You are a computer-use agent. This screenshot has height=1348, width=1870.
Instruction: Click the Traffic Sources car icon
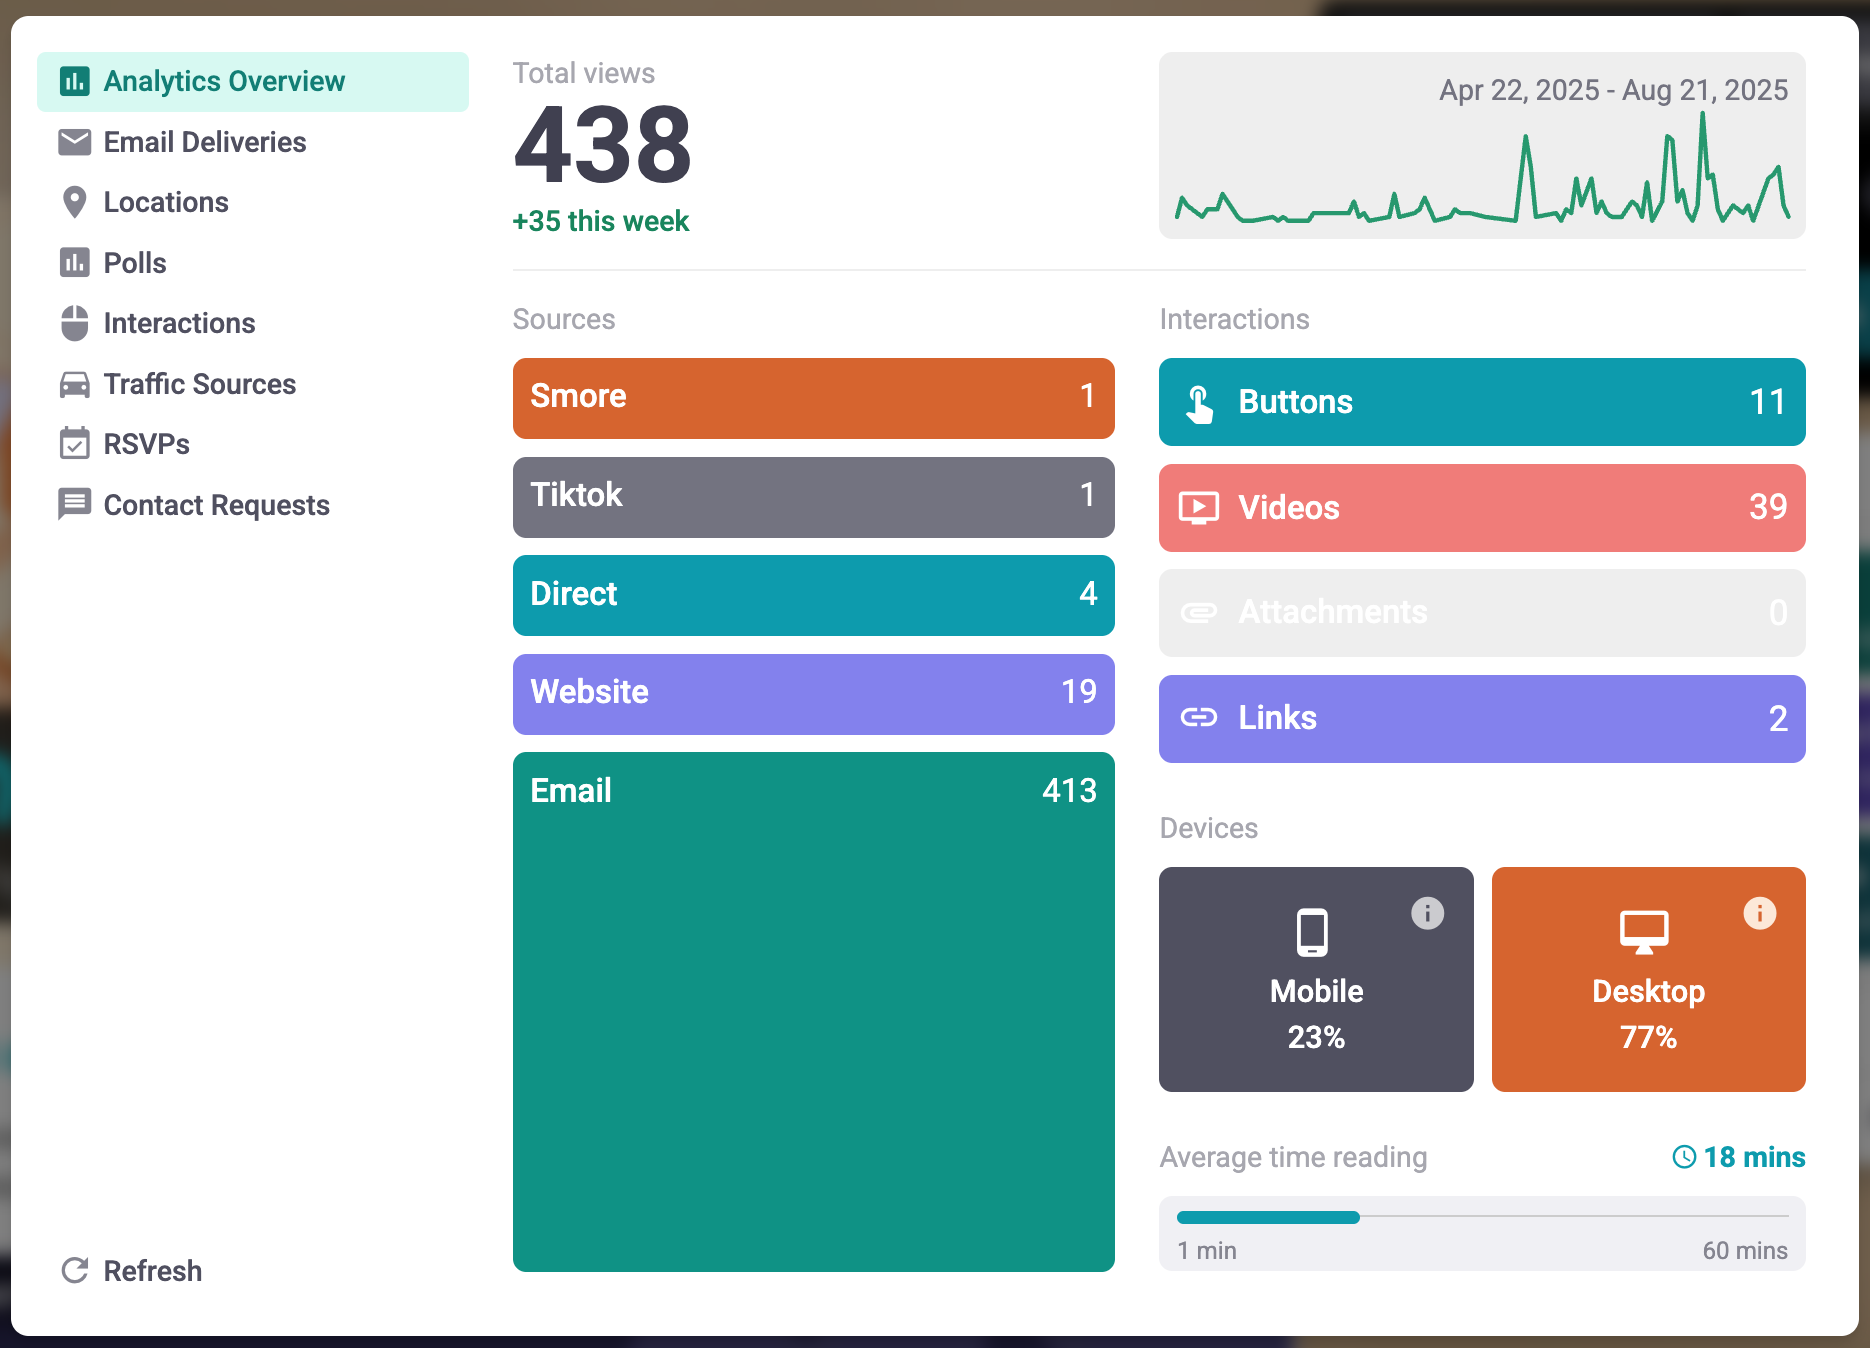pos(74,384)
